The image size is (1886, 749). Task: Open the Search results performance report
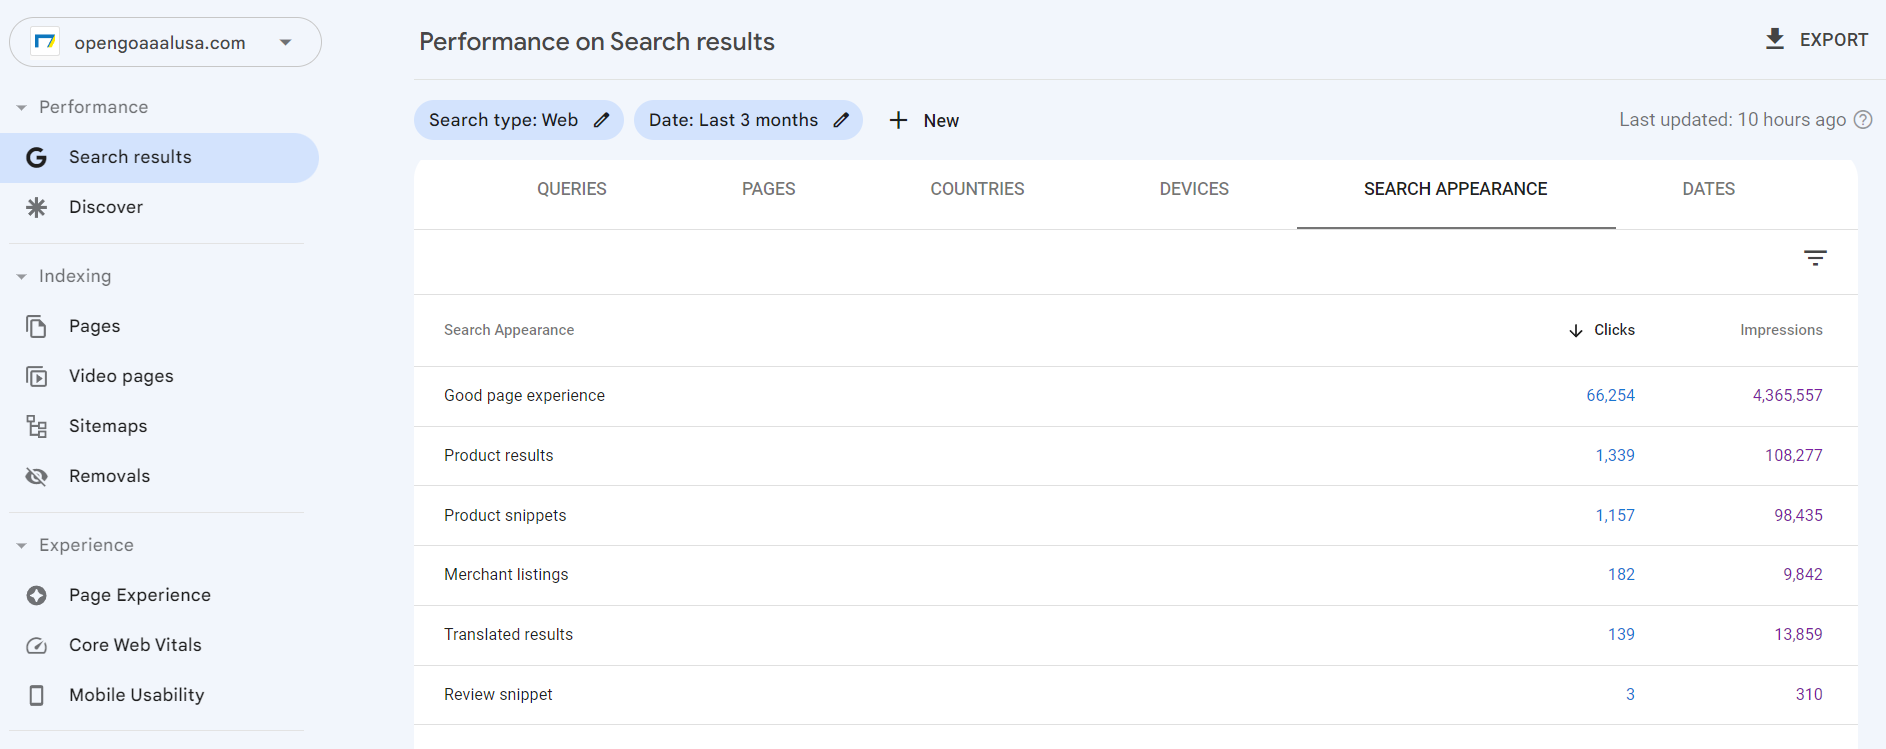coord(130,156)
